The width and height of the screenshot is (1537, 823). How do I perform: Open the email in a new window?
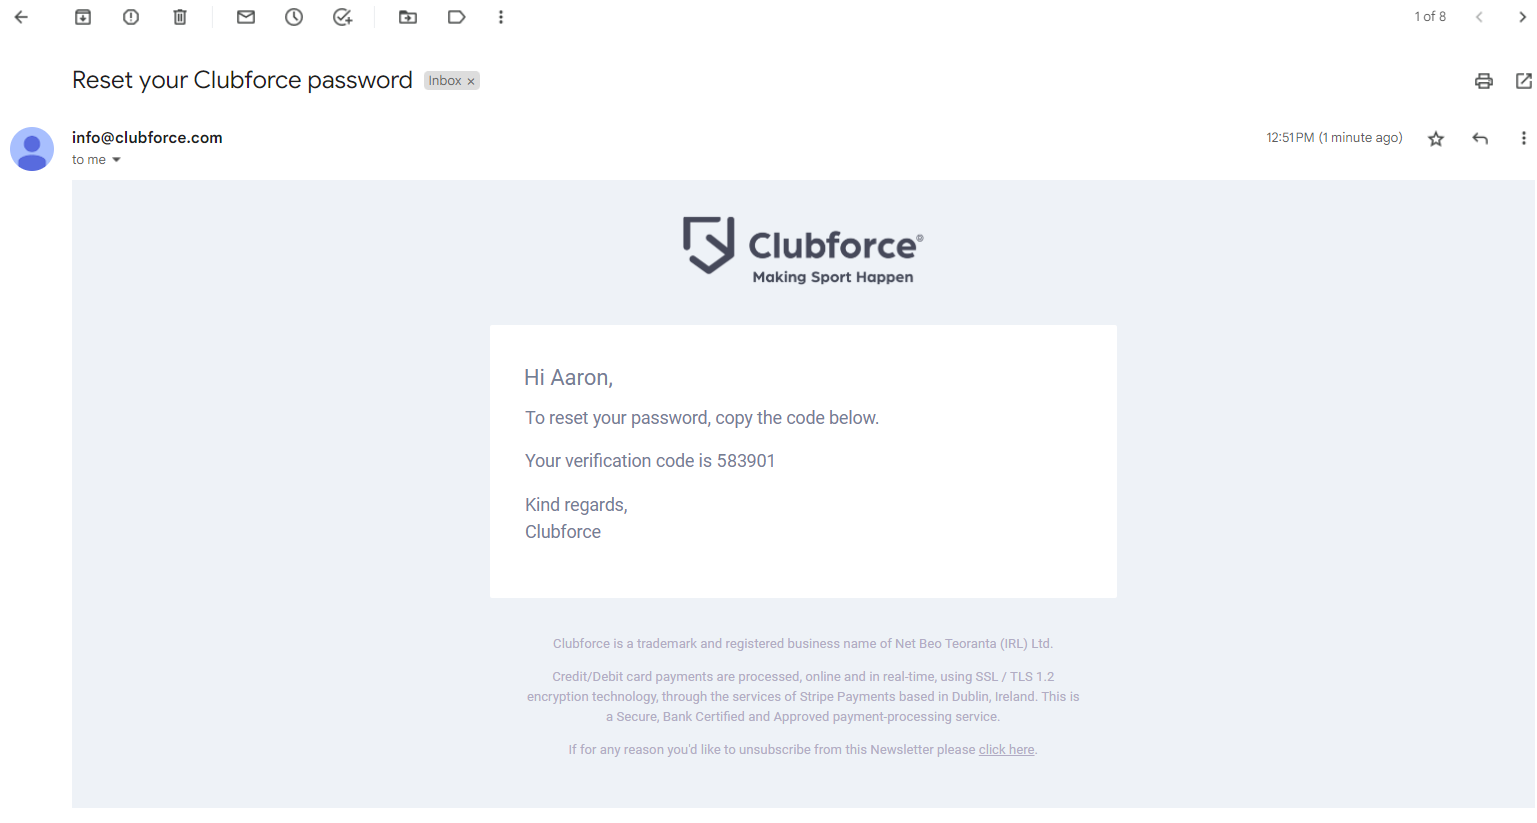point(1523,81)
